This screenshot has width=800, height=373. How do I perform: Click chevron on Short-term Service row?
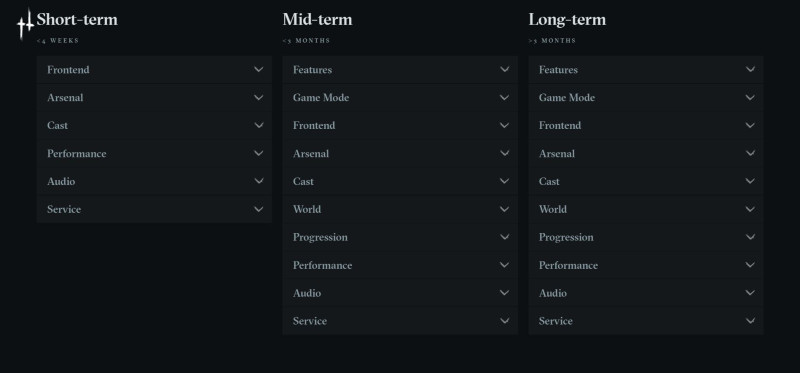(259, 209)
